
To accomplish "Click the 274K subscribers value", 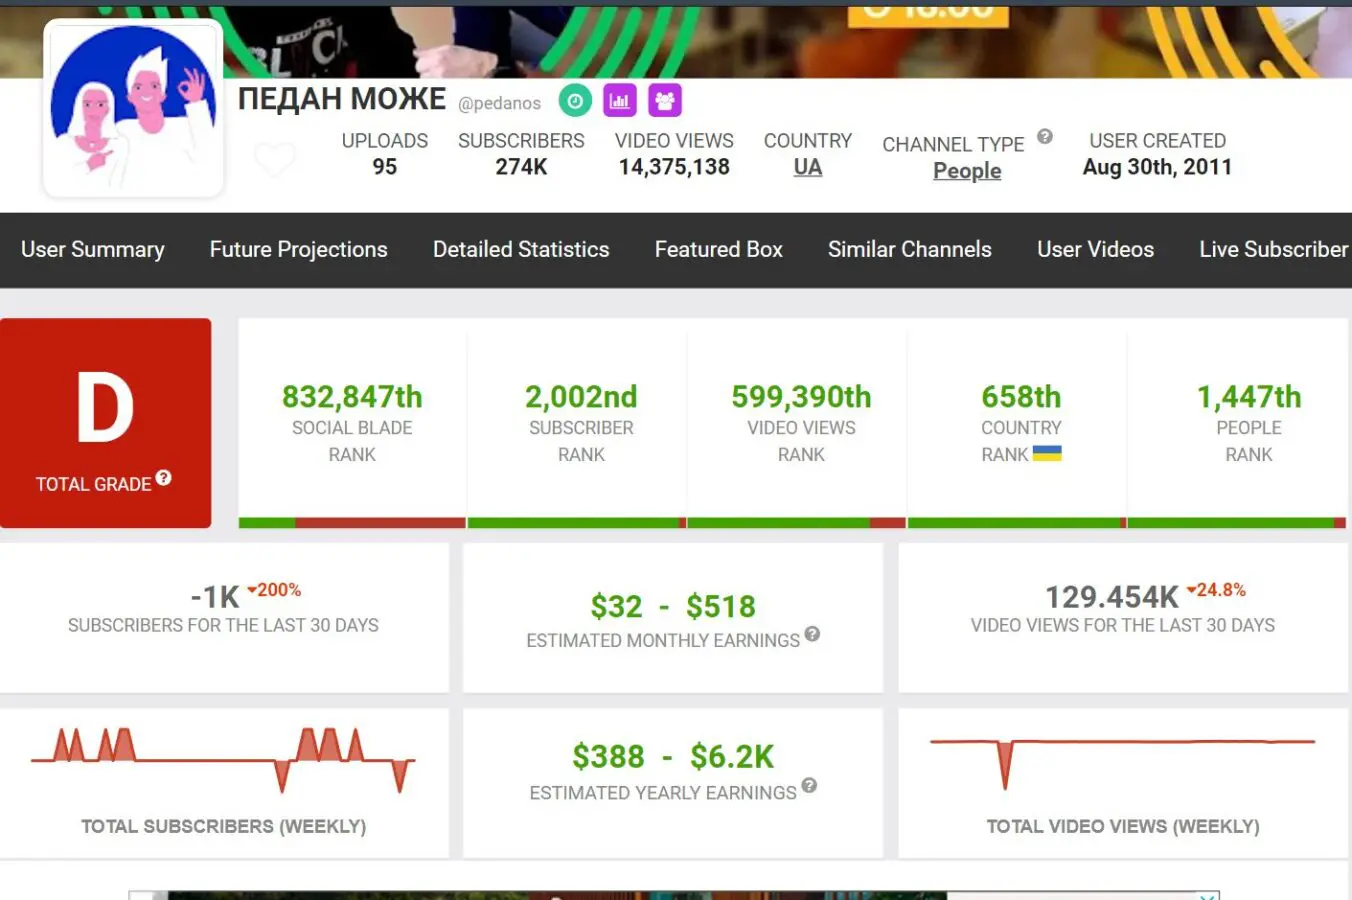I will (521, 167).
